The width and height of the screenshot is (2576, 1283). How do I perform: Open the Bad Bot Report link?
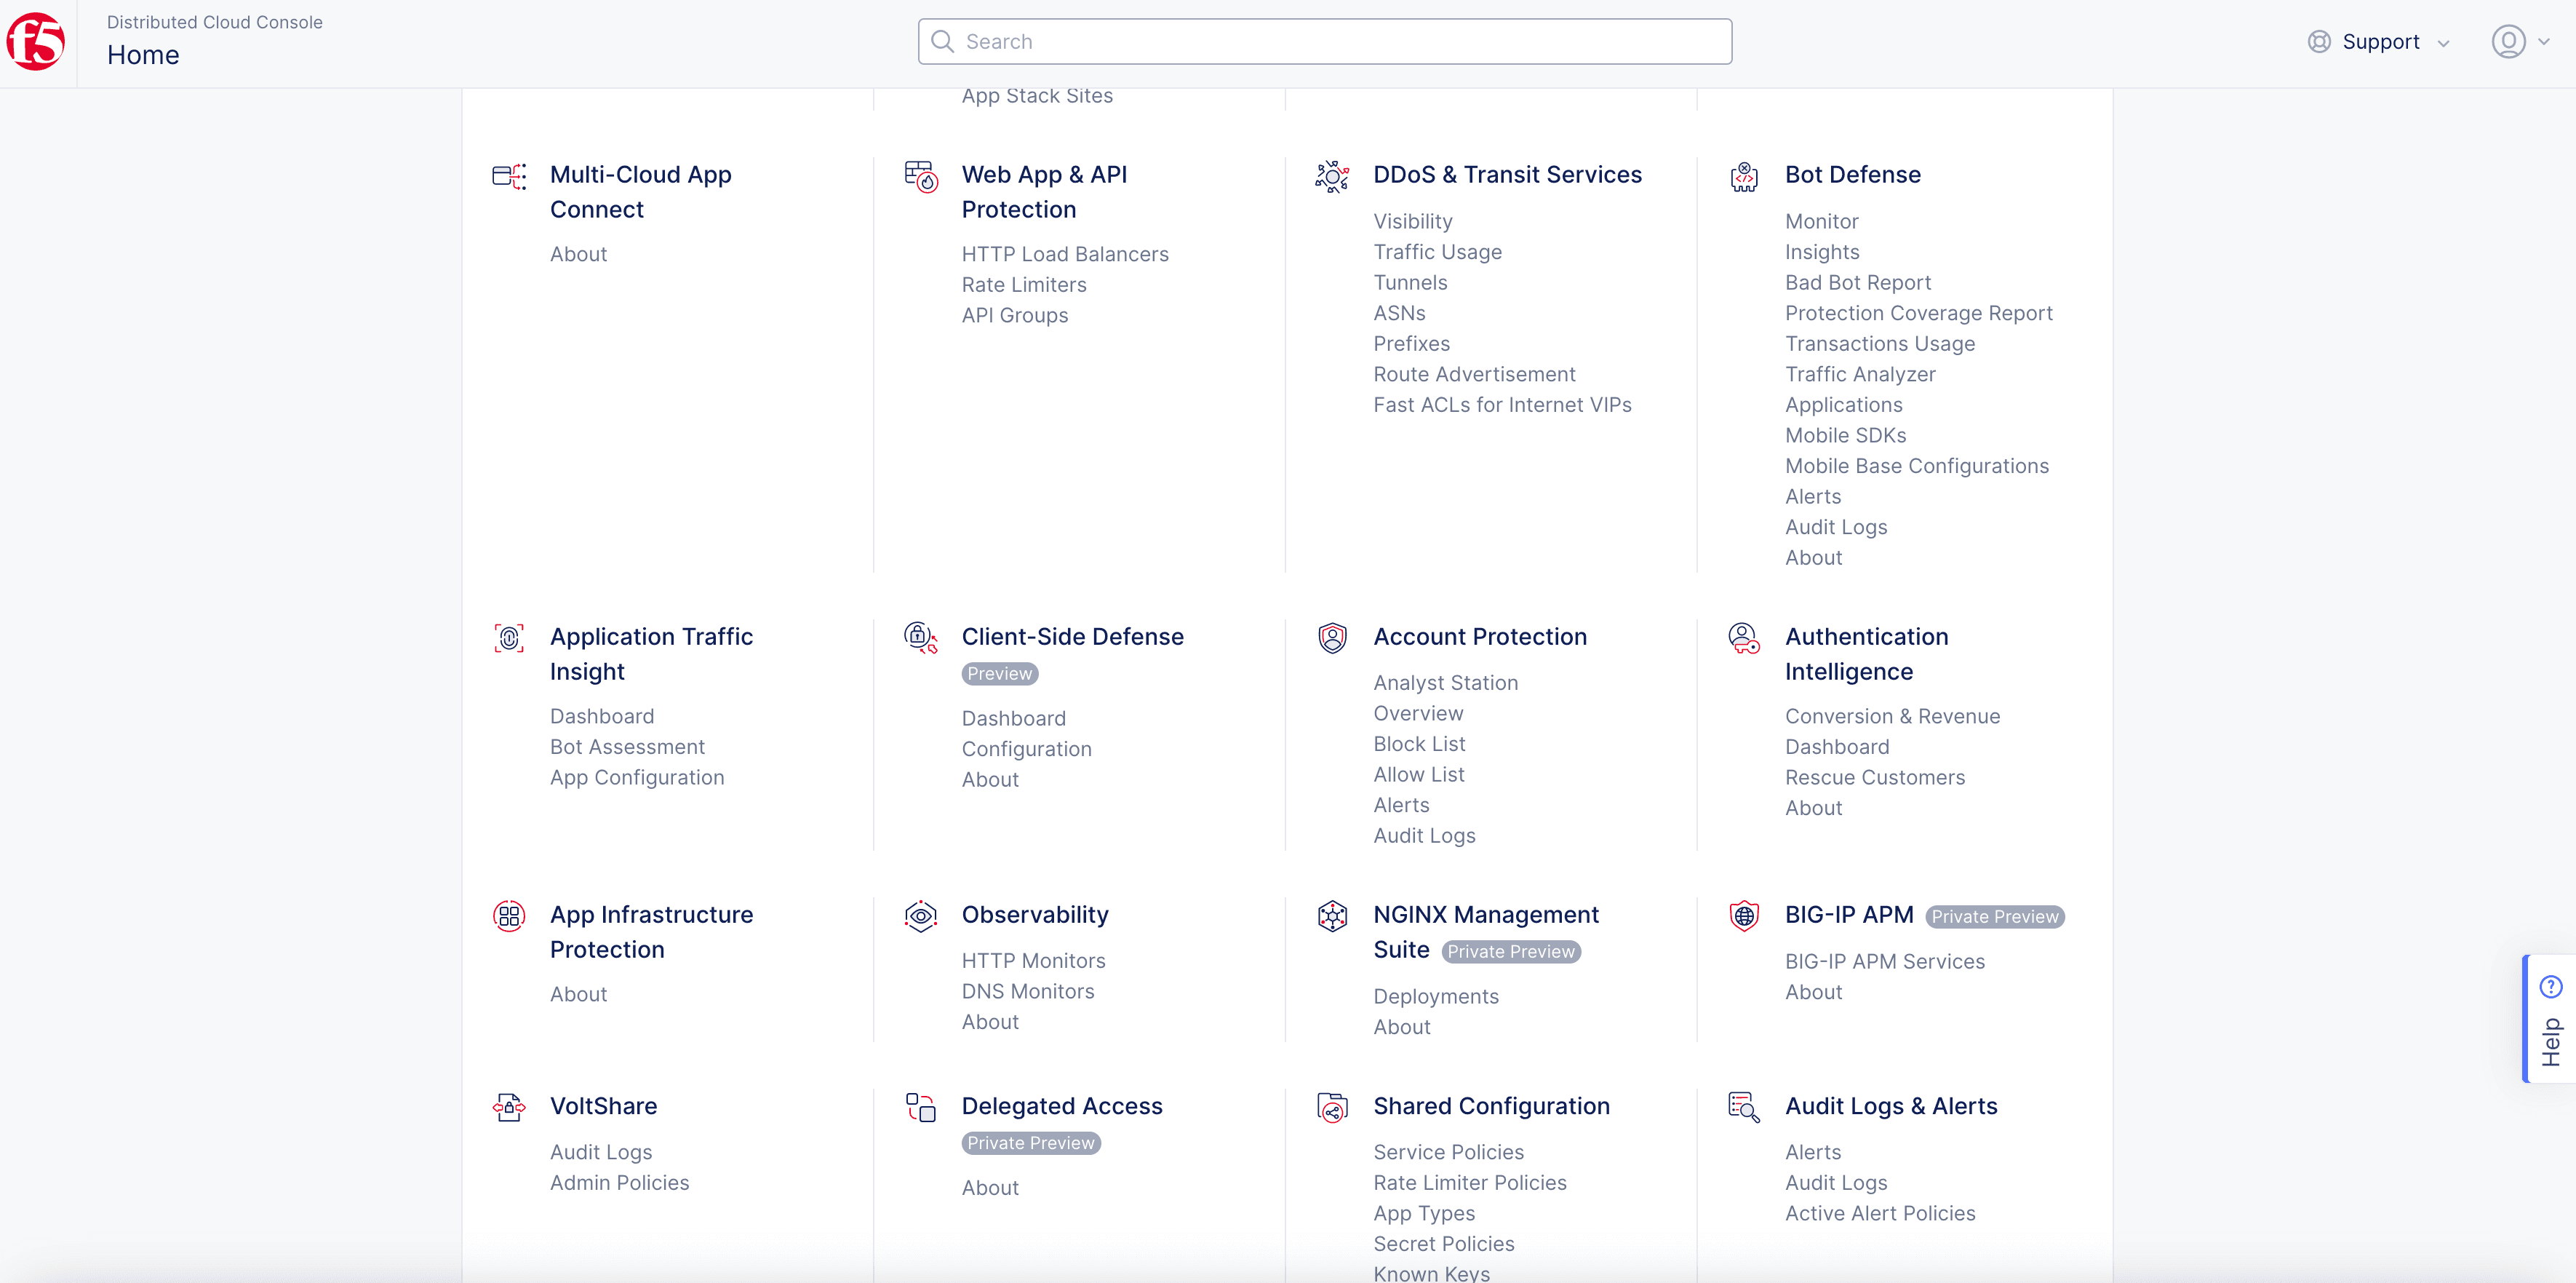point(1857,283)
